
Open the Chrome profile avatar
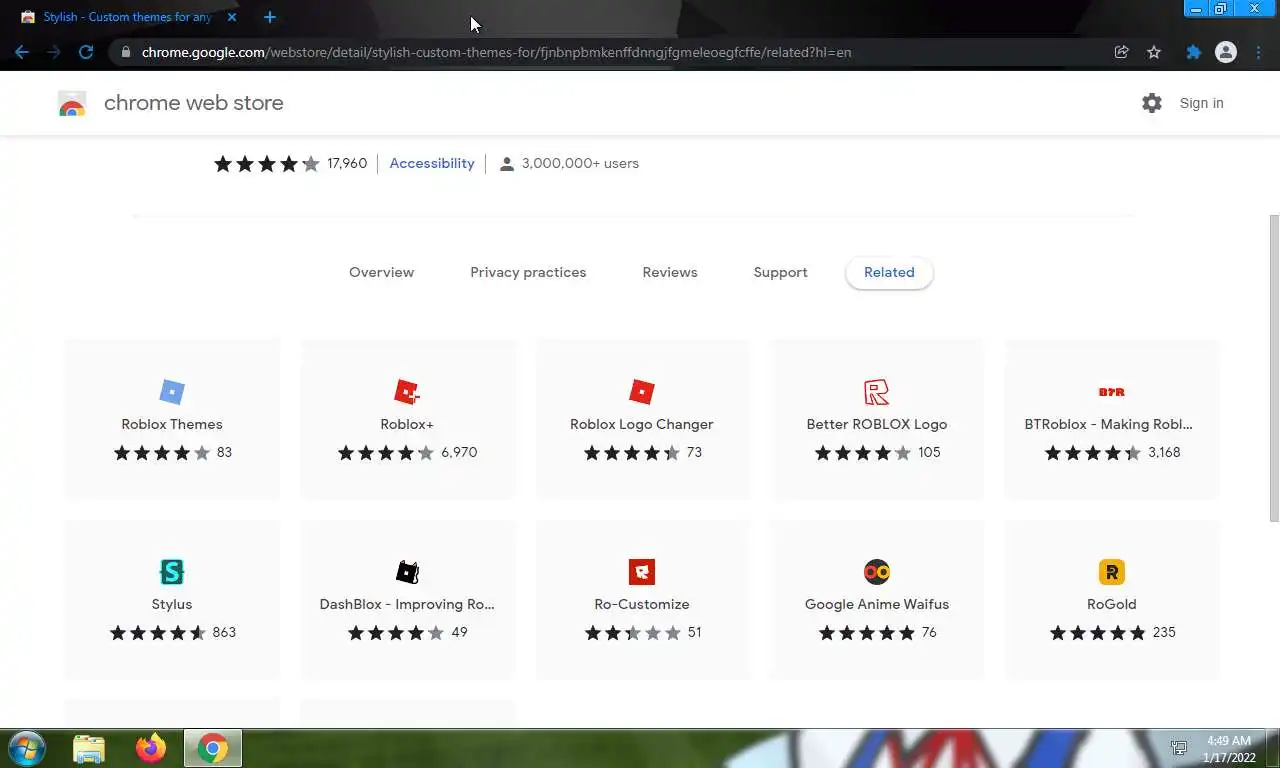1226,52
